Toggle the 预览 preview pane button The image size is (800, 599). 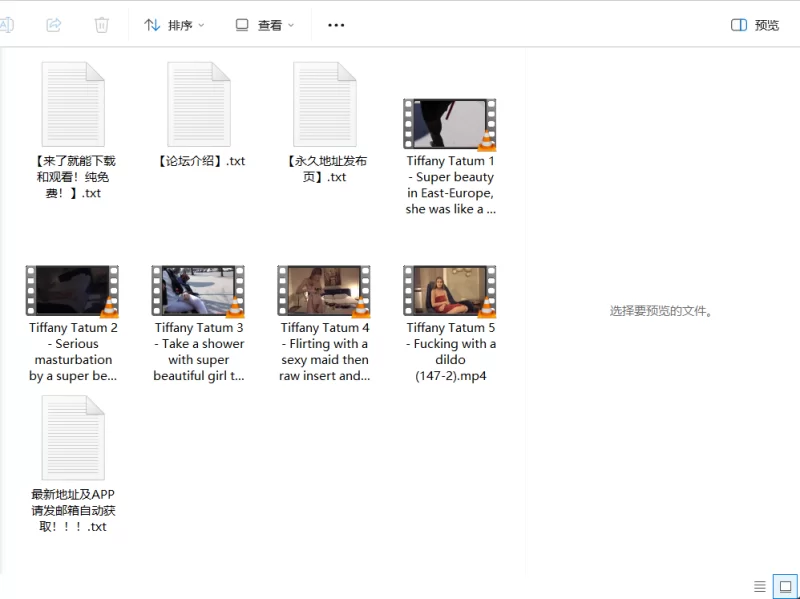click(x=755, y=25)
